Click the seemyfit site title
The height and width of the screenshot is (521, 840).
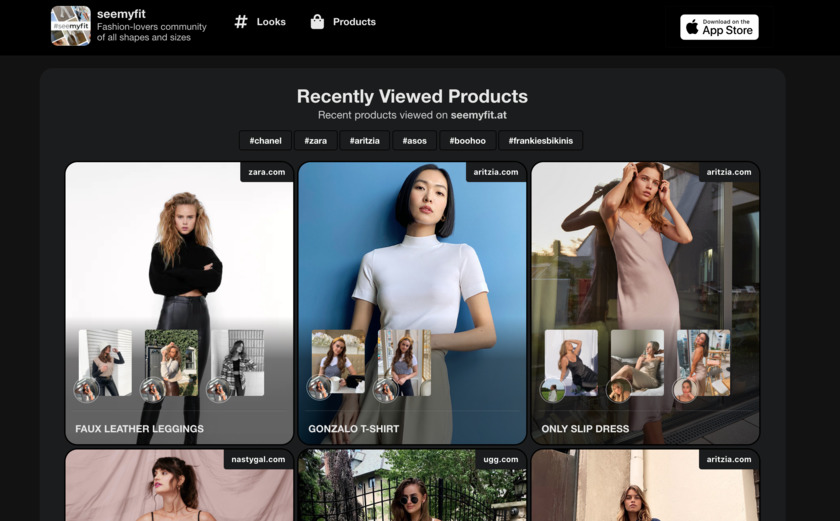pyautogui.click(x=121, y=14)
